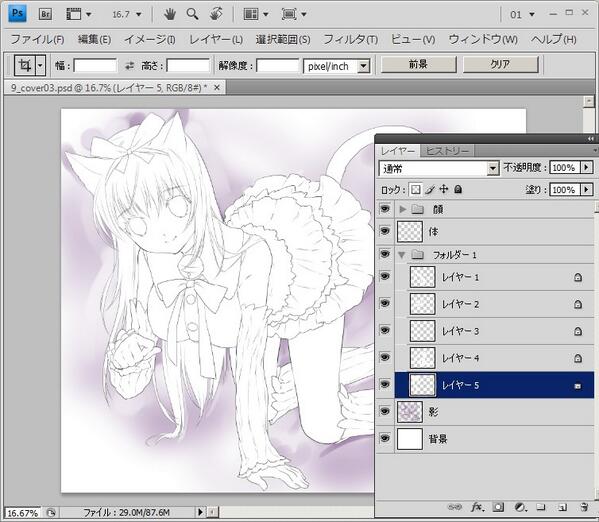The width and height of the screenshot is (599, 522).
Task: Open the crop tool preset picker arrow
Action: (x=40, y=65)
